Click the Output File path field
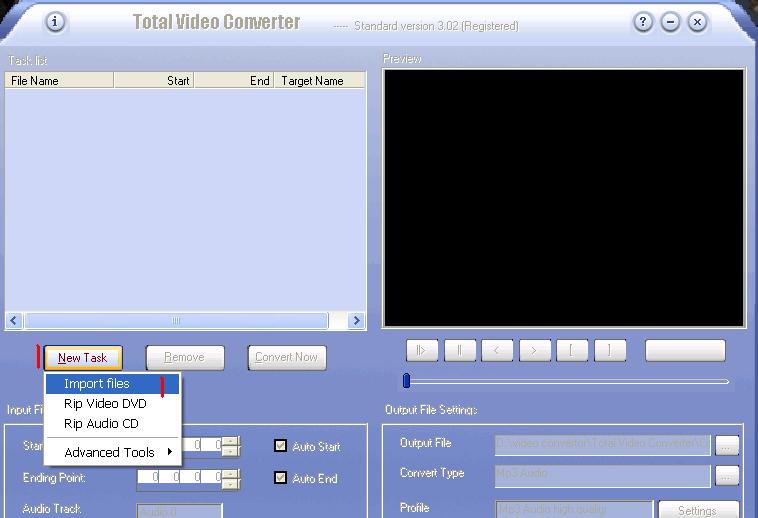This screenshot has height=518, width=758. [602, 445]
